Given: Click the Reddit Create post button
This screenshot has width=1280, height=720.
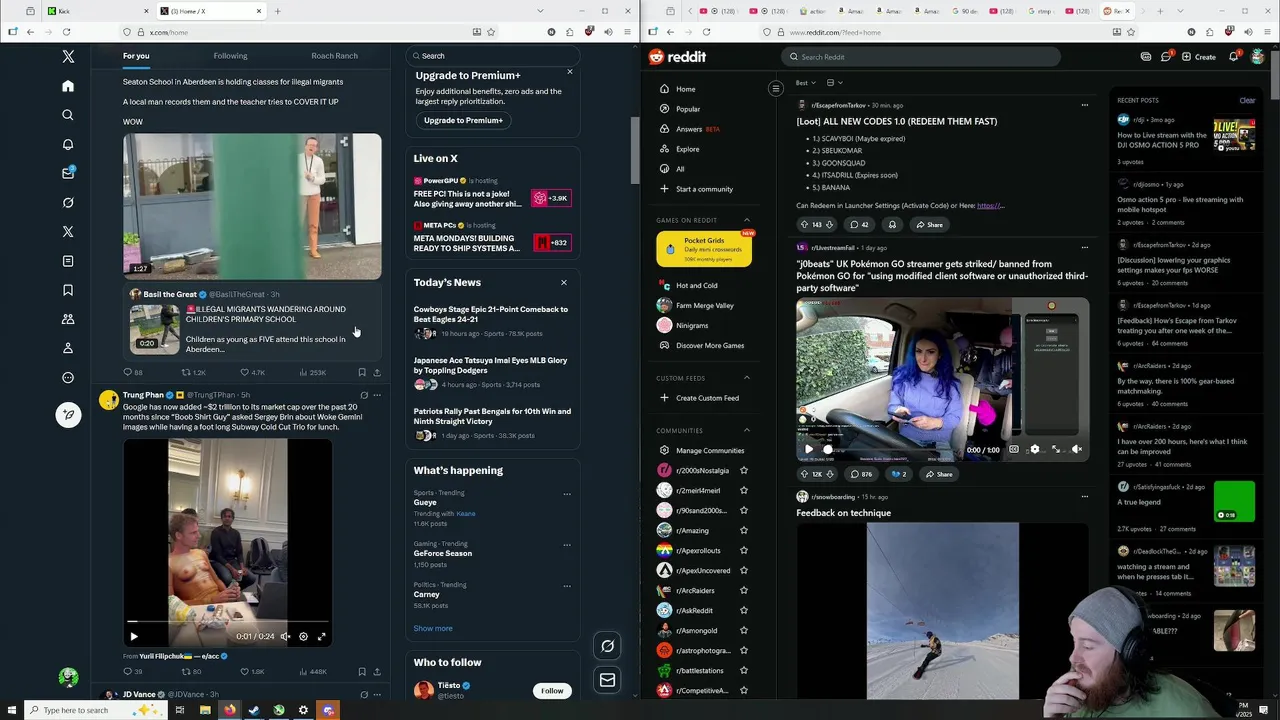Looking at the screenshot, I should click(x=1198, y=57).
